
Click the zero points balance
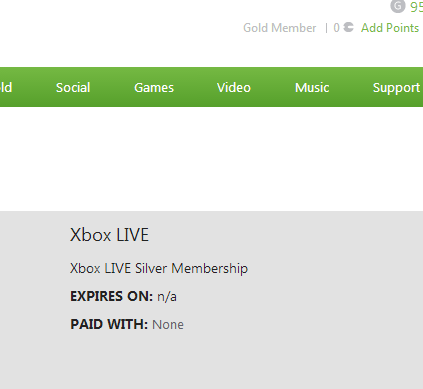click(x=336, y=28)
